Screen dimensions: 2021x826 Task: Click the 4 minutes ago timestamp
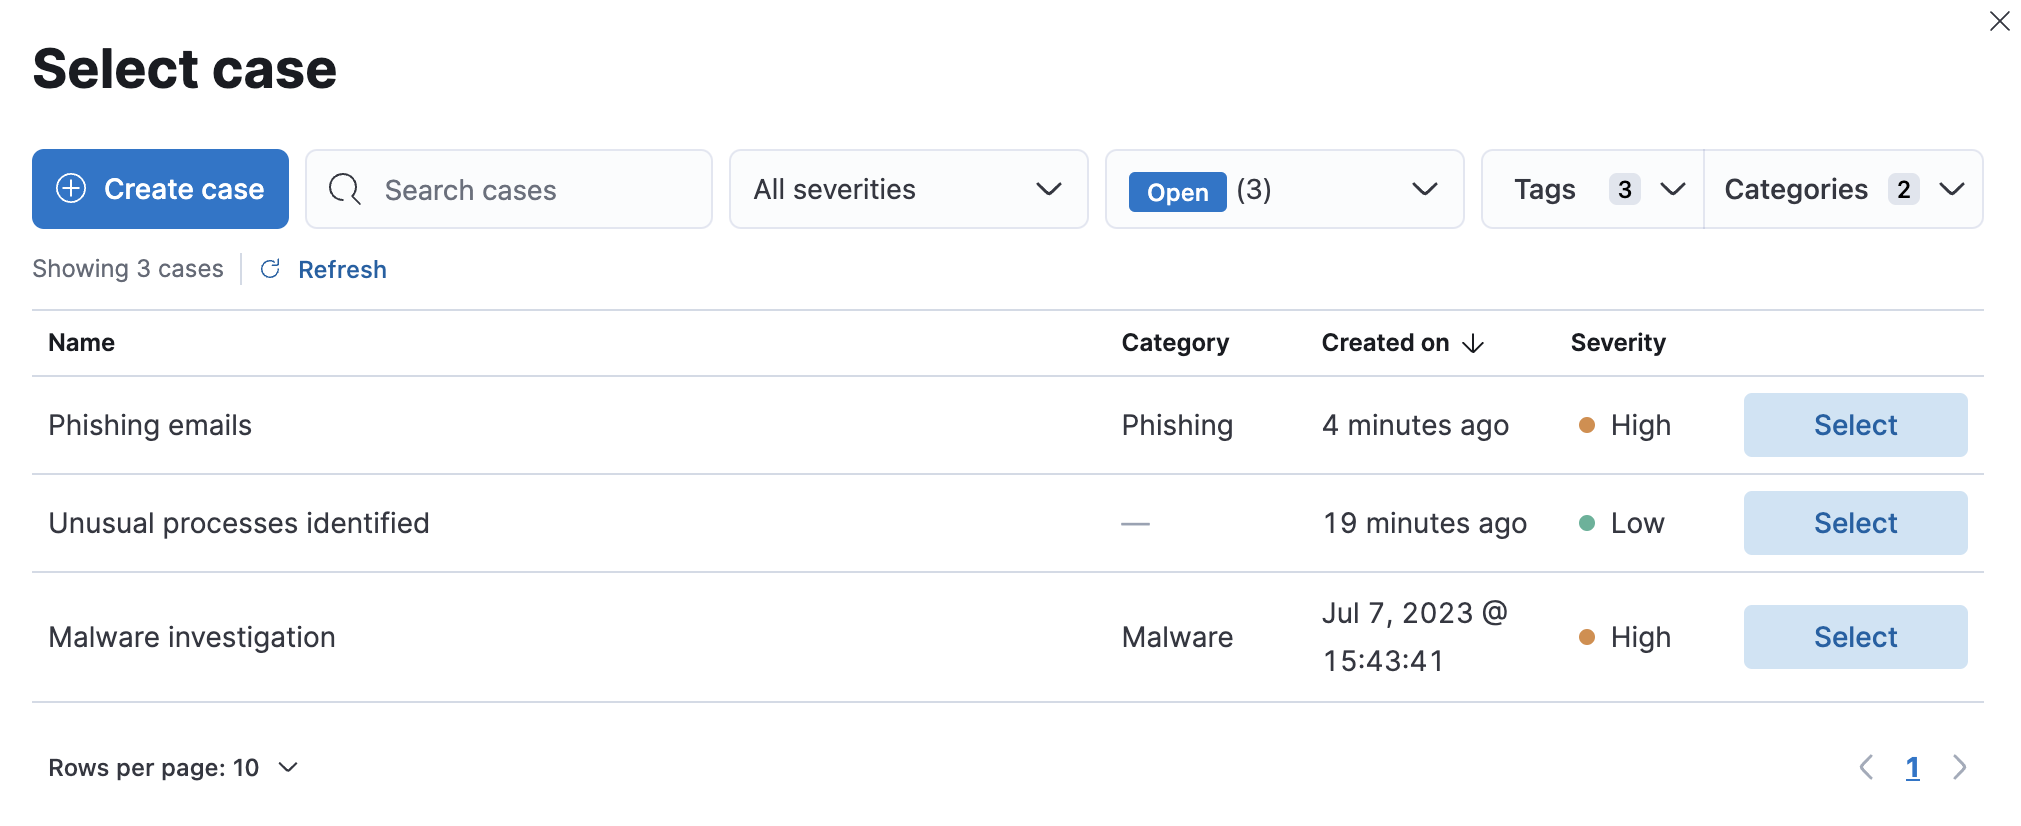tap(1415, 426)
